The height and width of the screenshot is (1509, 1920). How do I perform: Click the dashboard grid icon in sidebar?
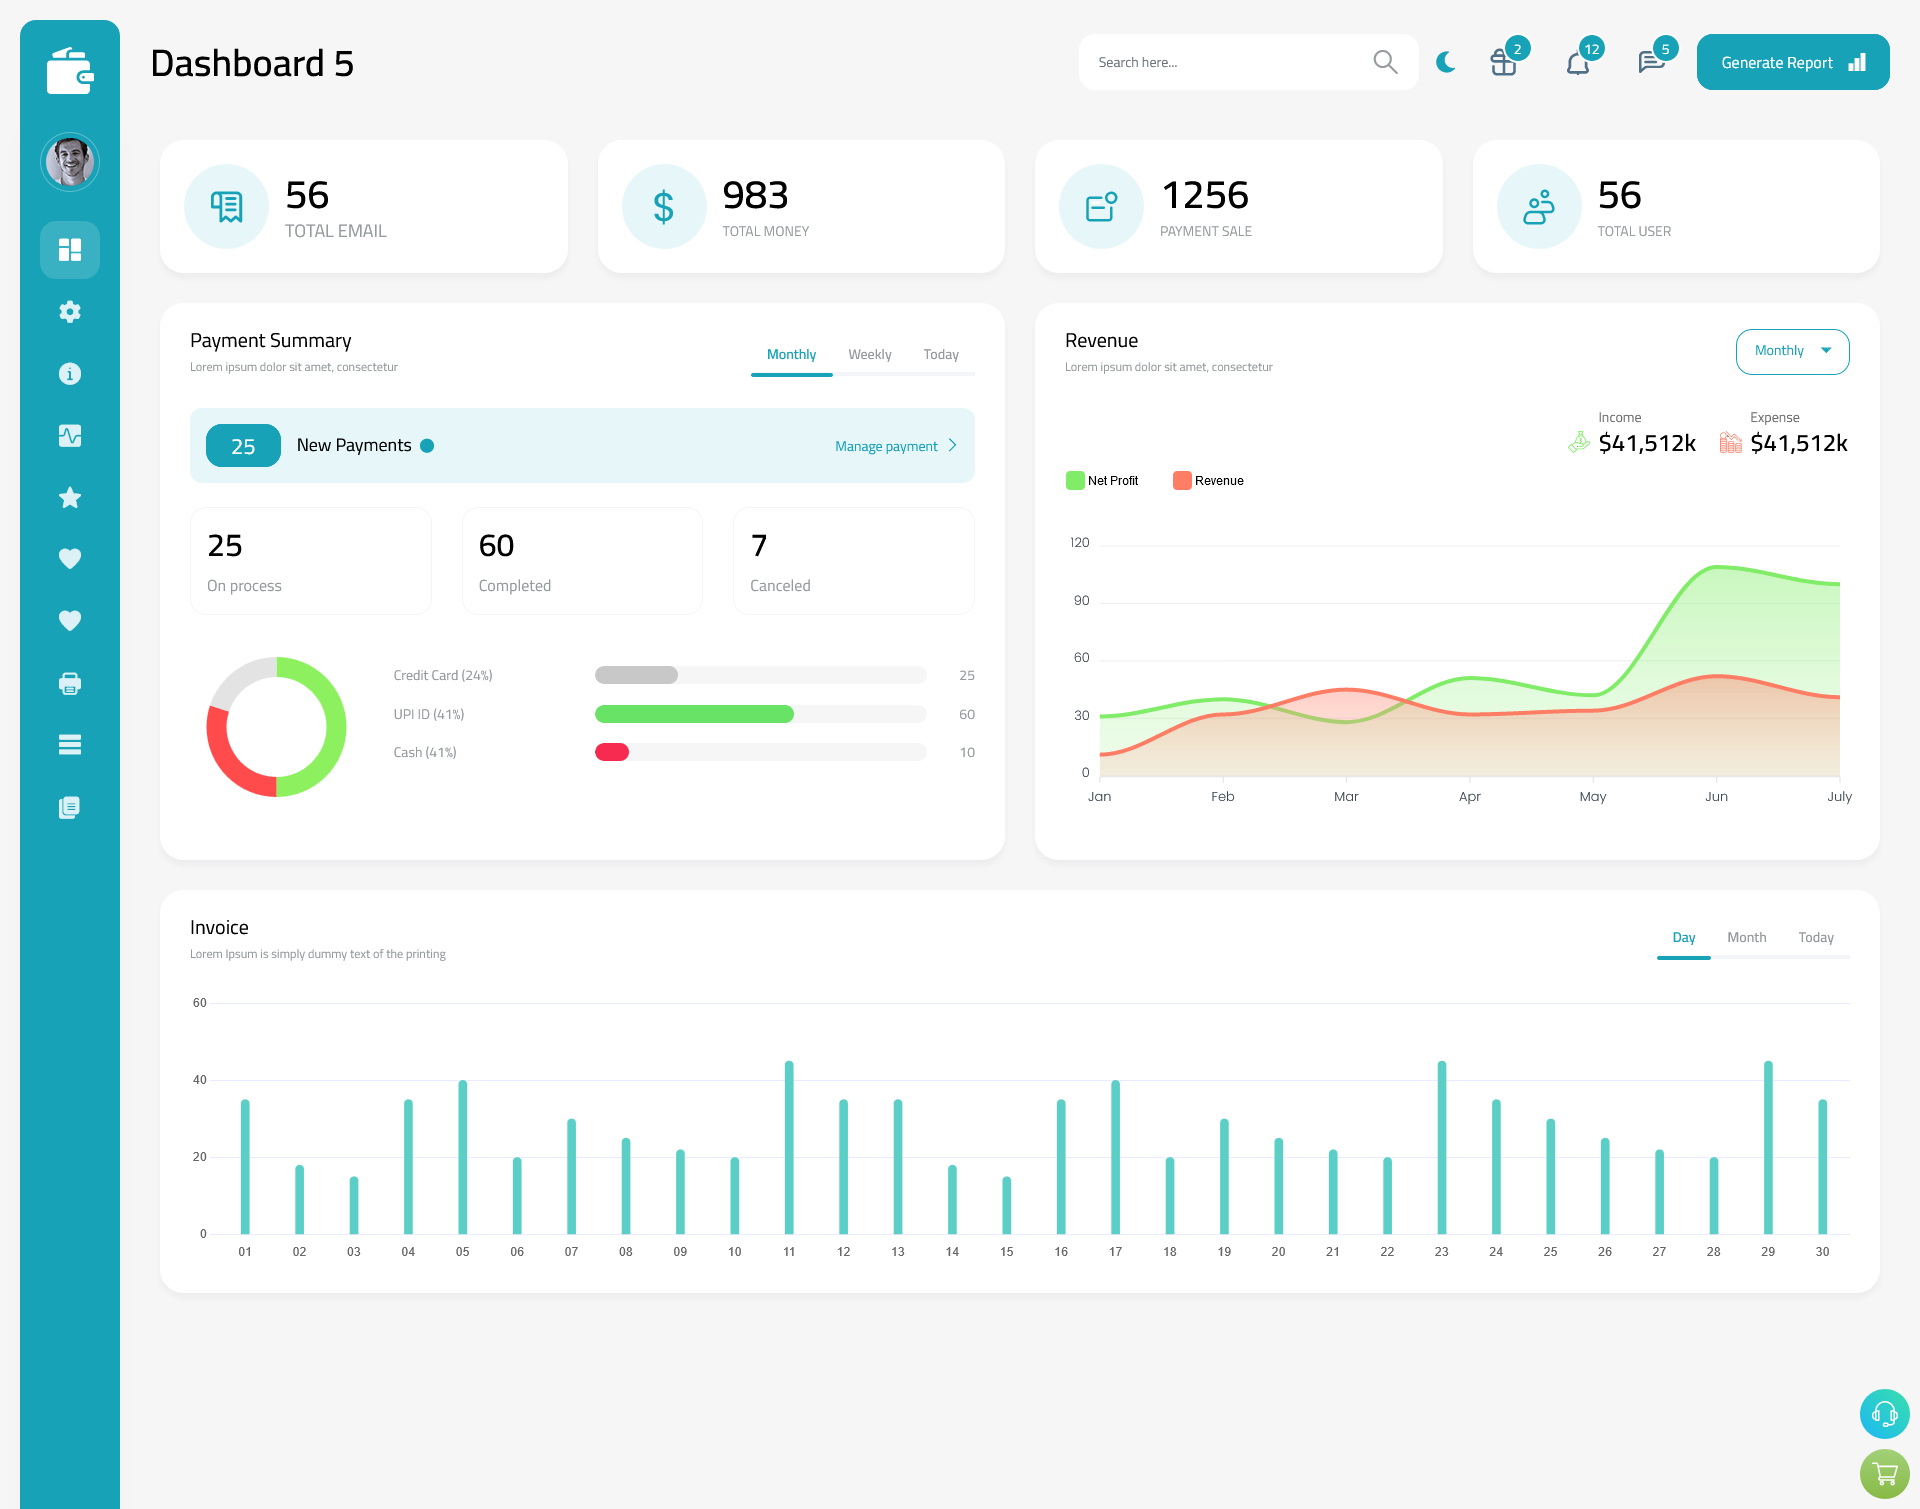click(70, 249)
